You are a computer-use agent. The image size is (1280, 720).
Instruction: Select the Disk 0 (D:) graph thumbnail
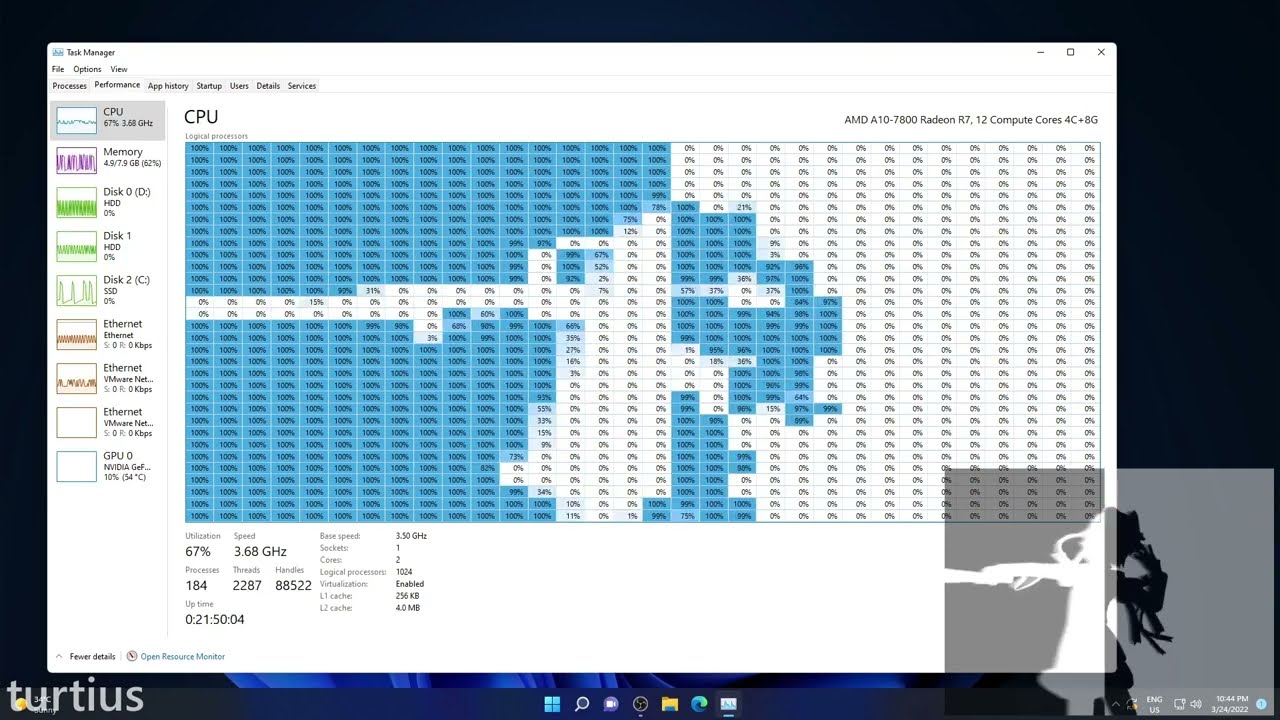click(x=76, y=204)
